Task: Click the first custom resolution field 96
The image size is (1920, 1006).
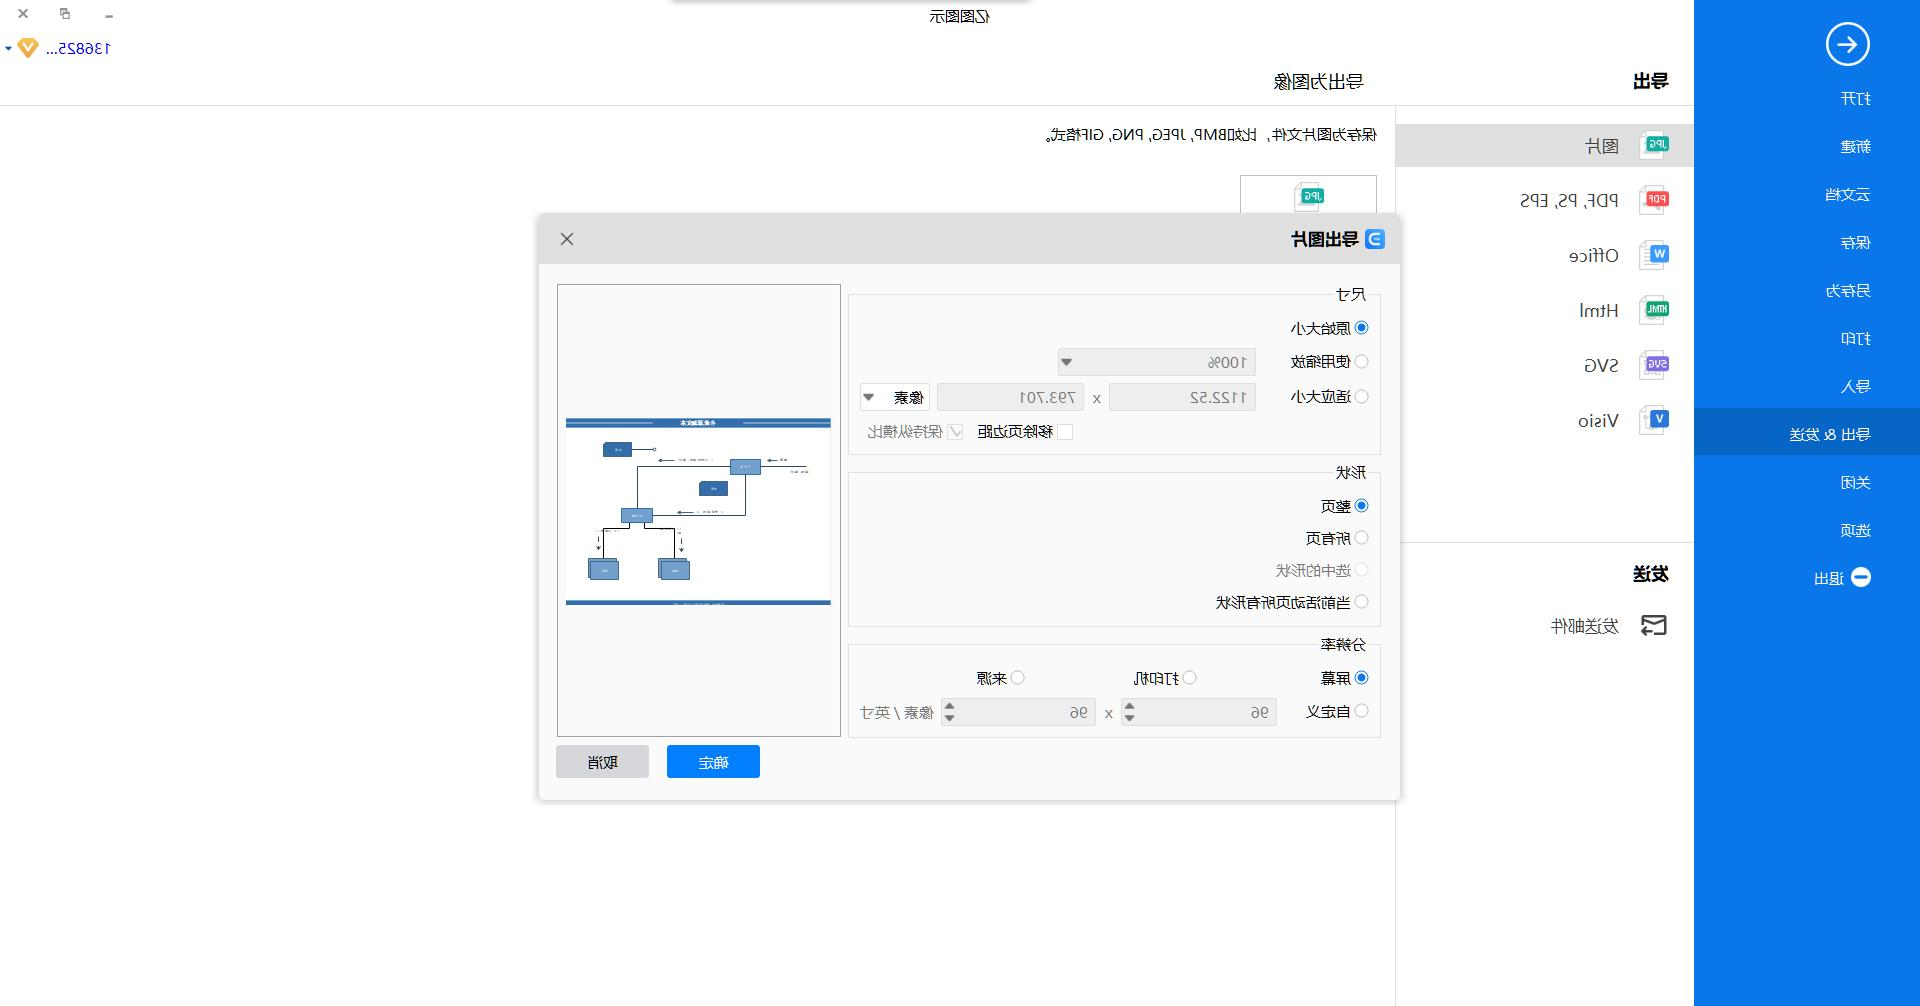Action: coord(1207,712)
